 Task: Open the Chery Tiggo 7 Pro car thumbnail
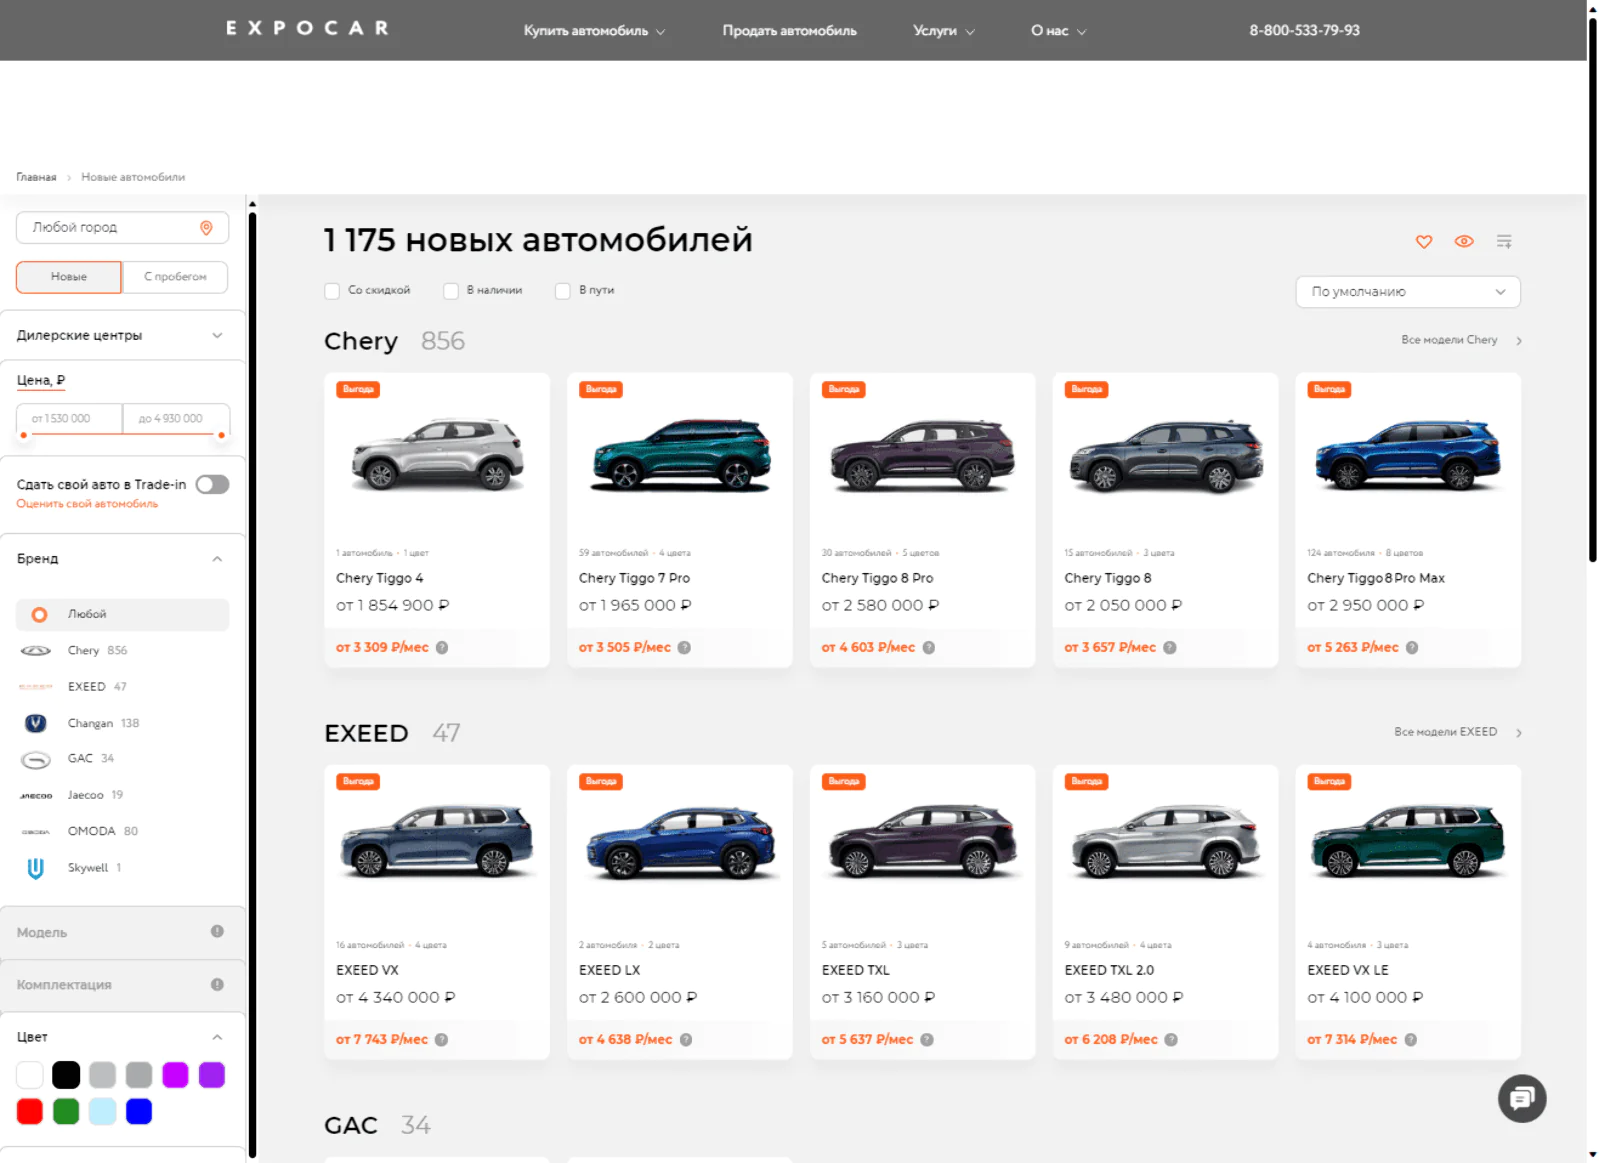(x=680, y=455)
